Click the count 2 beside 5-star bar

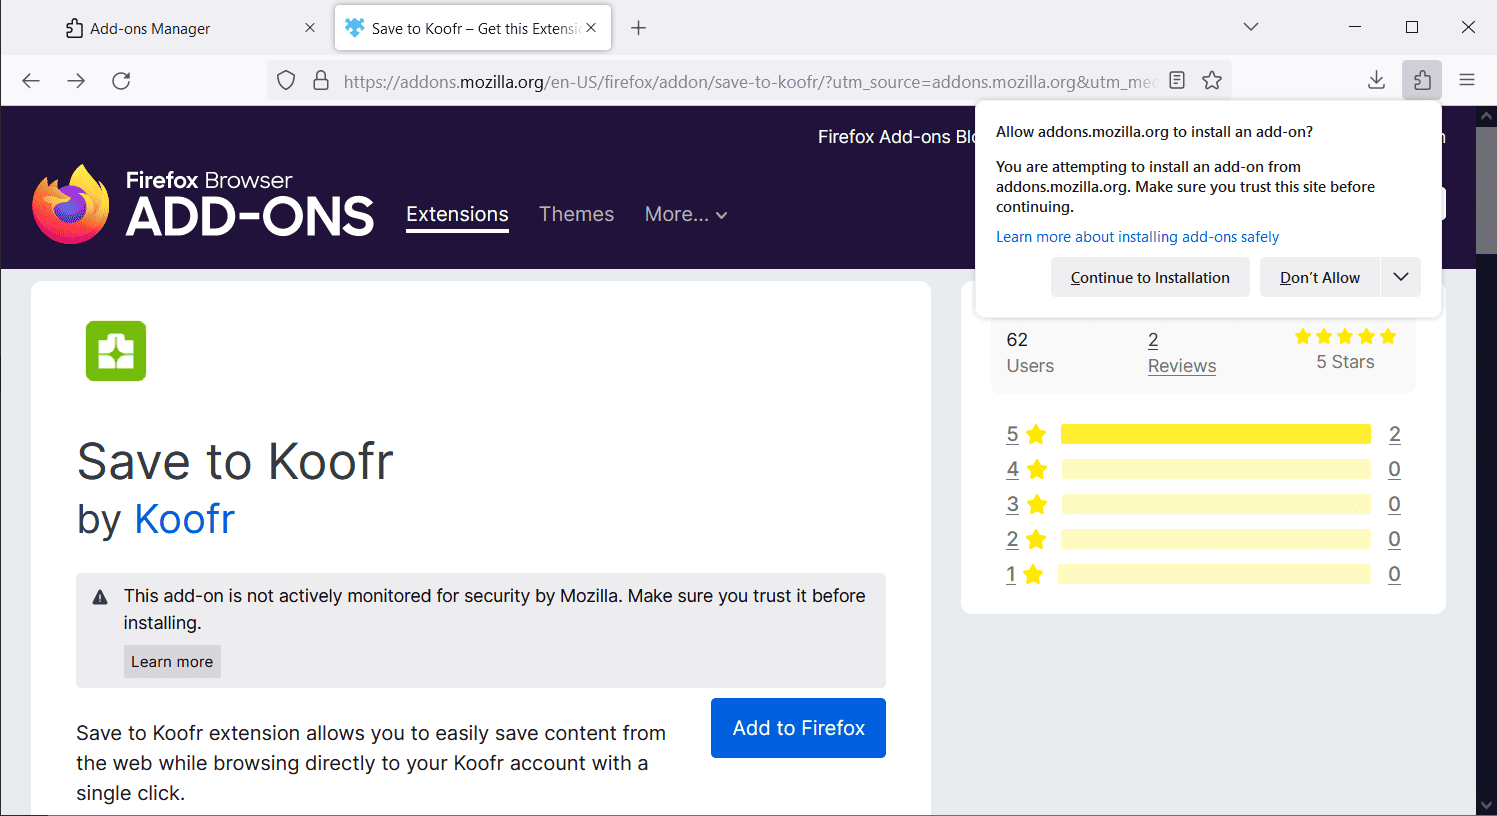point(1394,434)
